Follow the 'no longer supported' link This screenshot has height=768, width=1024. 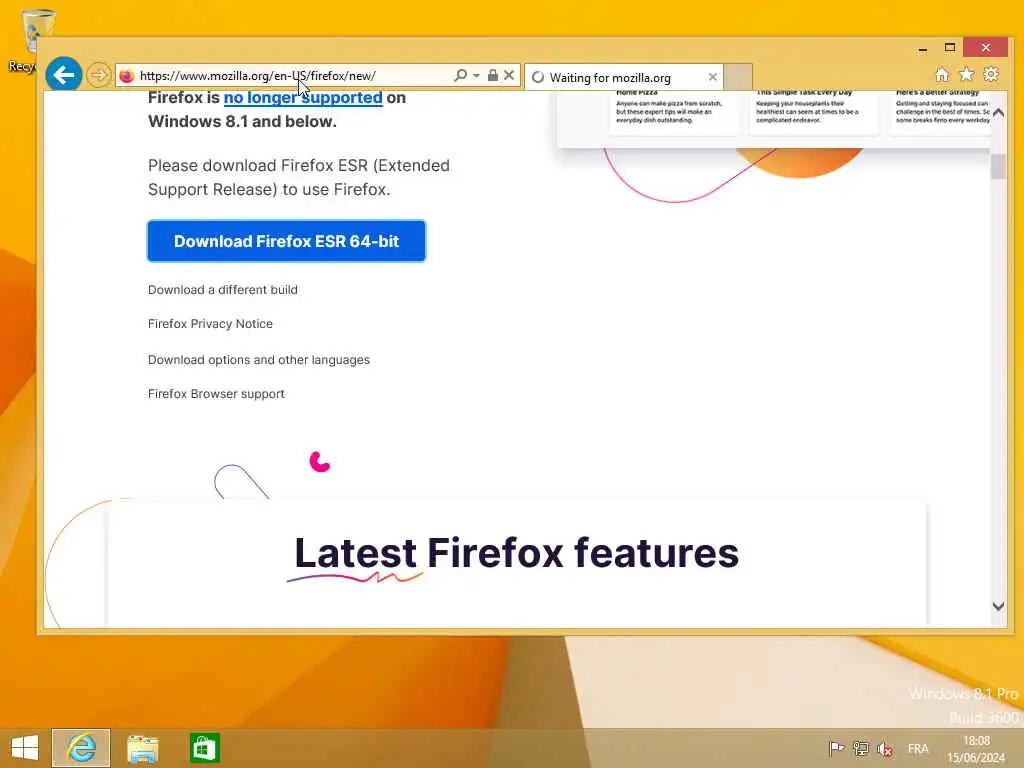coord(303,97)
